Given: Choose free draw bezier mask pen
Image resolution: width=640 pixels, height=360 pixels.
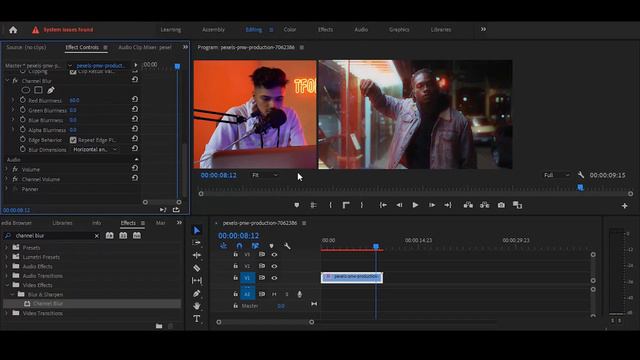Looking at the screenshot, I should 51,90.
